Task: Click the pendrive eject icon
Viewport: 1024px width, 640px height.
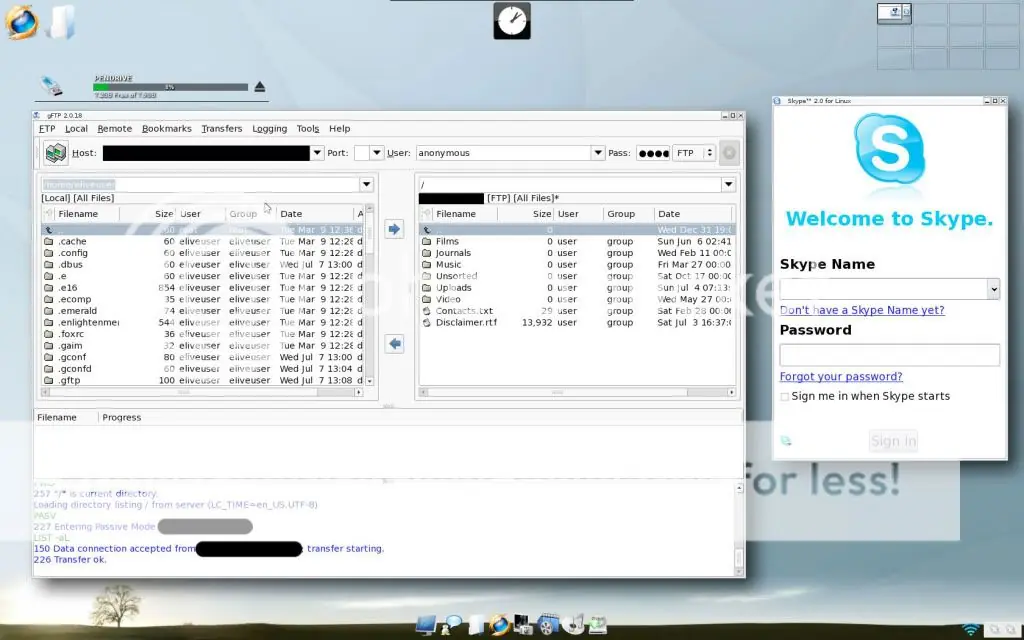Action: (260, 87)
